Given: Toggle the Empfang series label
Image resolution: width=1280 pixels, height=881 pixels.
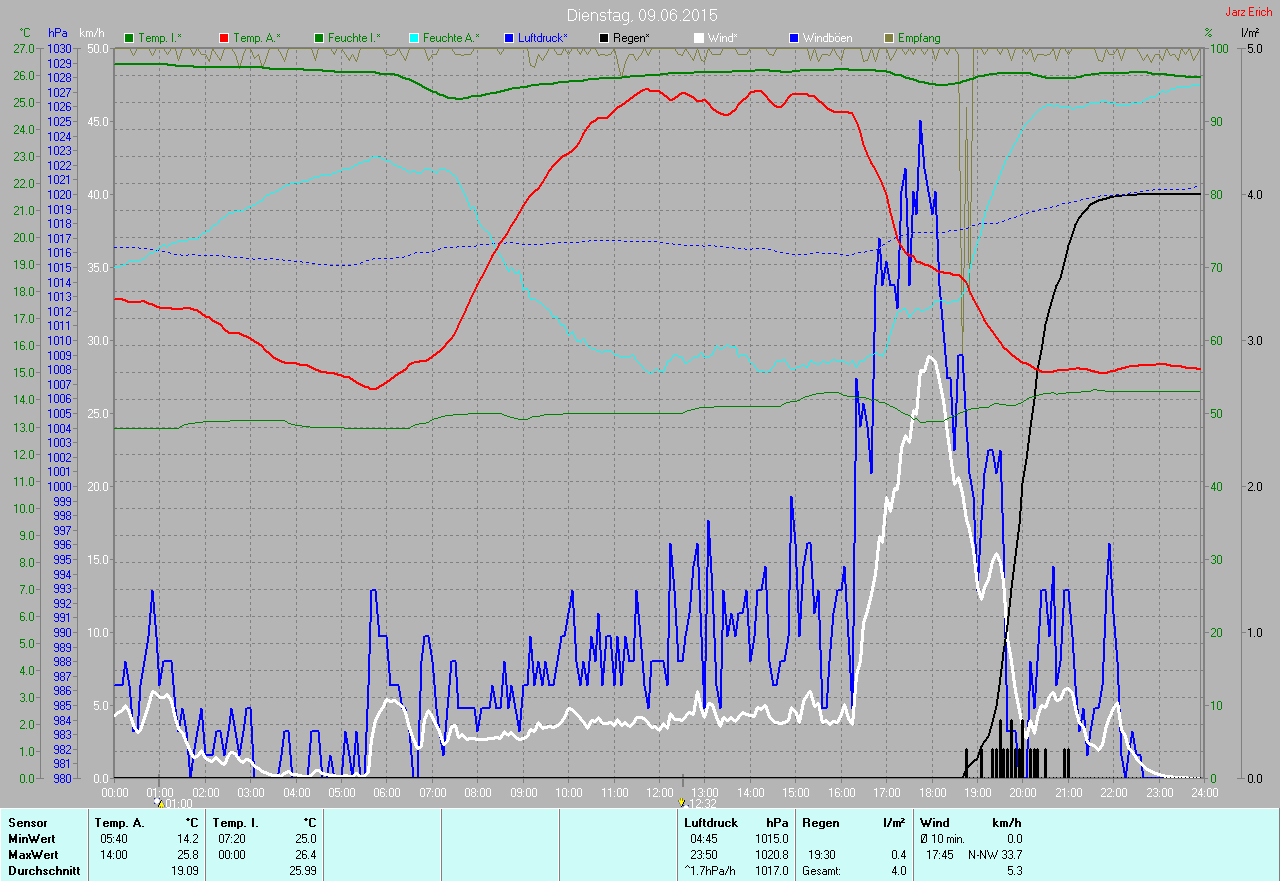Looking at the screenshot, I should pyautogui.click(x=919, y=38).
